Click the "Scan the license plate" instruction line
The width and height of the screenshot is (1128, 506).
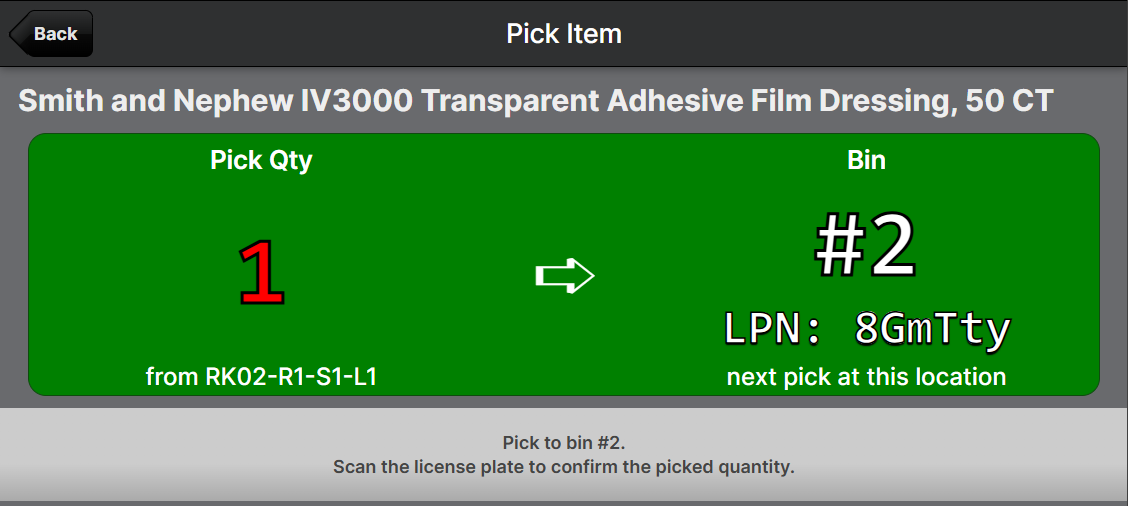click(564, 466)
